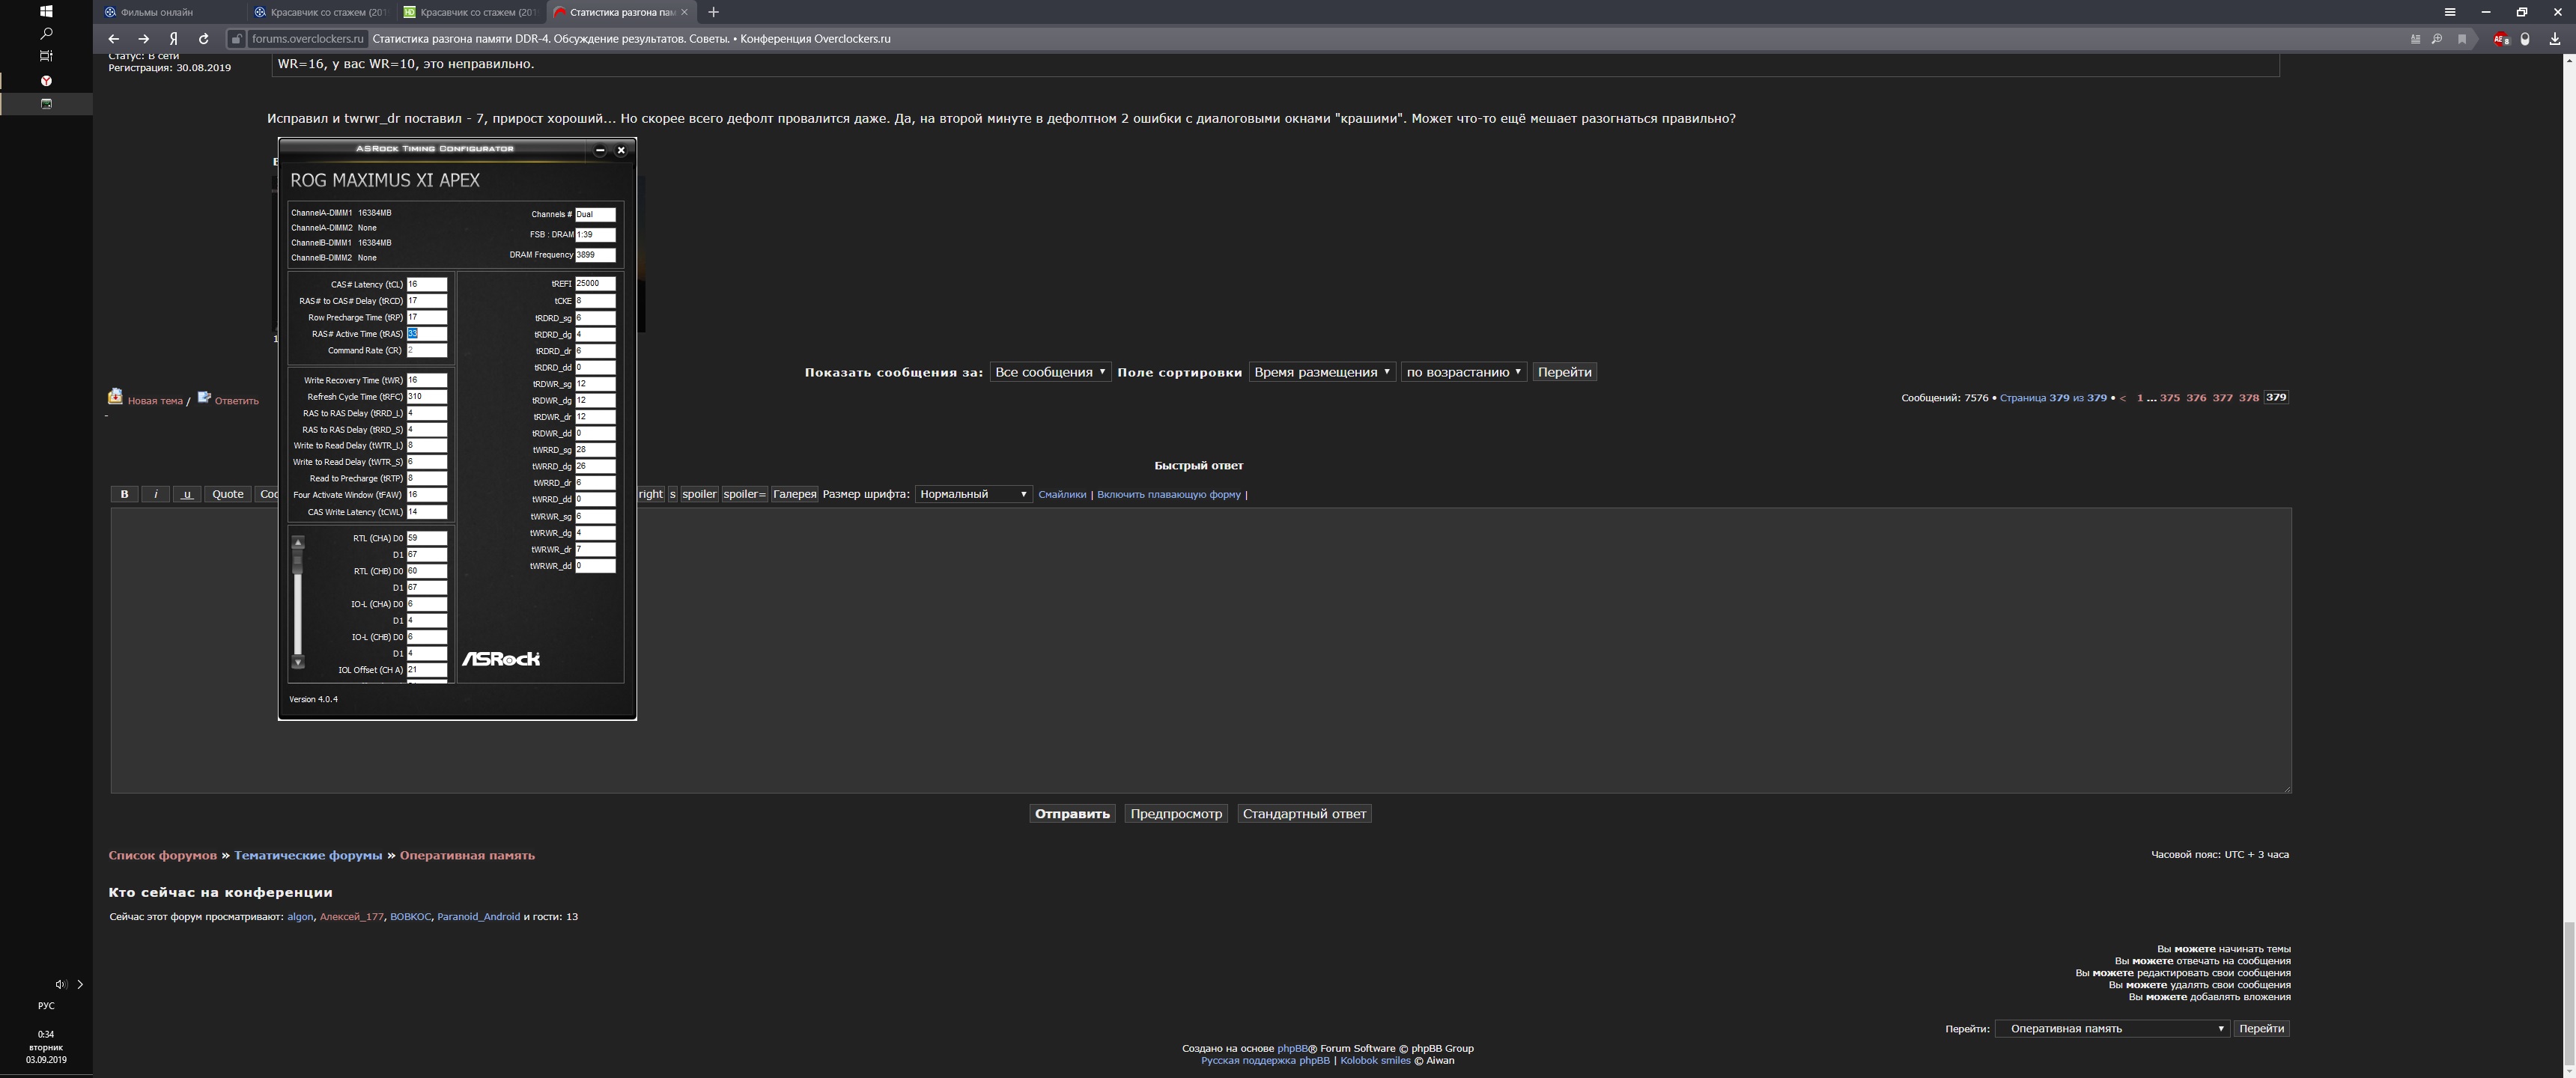The image size is (2576, 1078).
Task: Toggle italic formatting button i
Action: point(155,494)
